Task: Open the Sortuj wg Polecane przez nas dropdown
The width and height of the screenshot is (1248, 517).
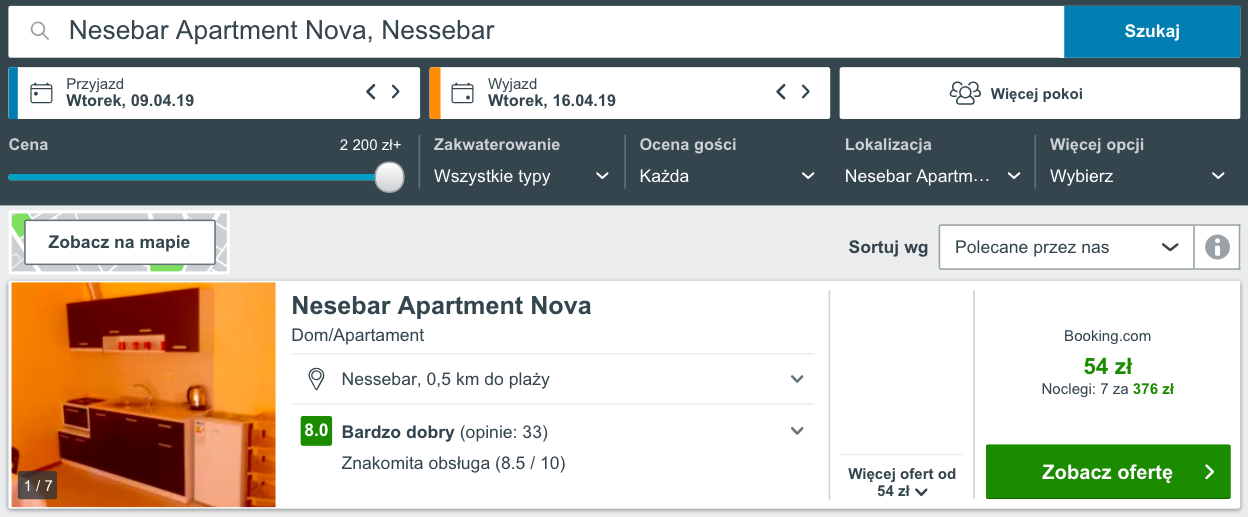Action: tap(1067, 247)
